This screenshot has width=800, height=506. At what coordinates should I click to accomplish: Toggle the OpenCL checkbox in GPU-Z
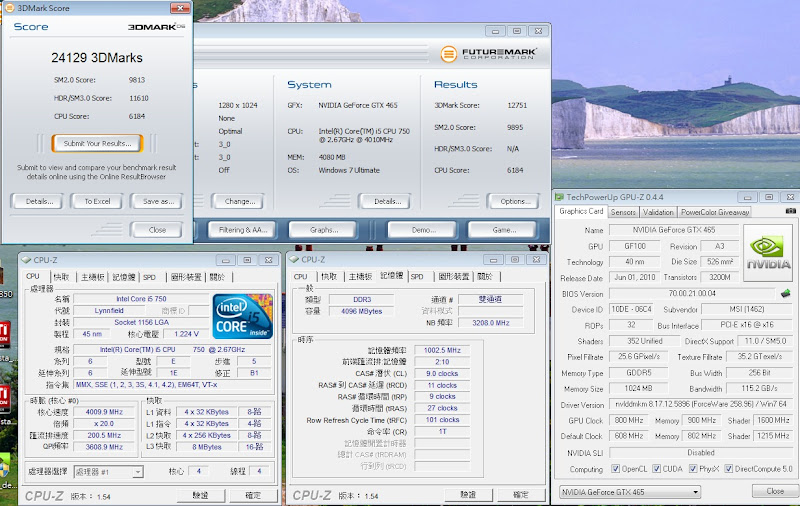[x=615, y=468]
